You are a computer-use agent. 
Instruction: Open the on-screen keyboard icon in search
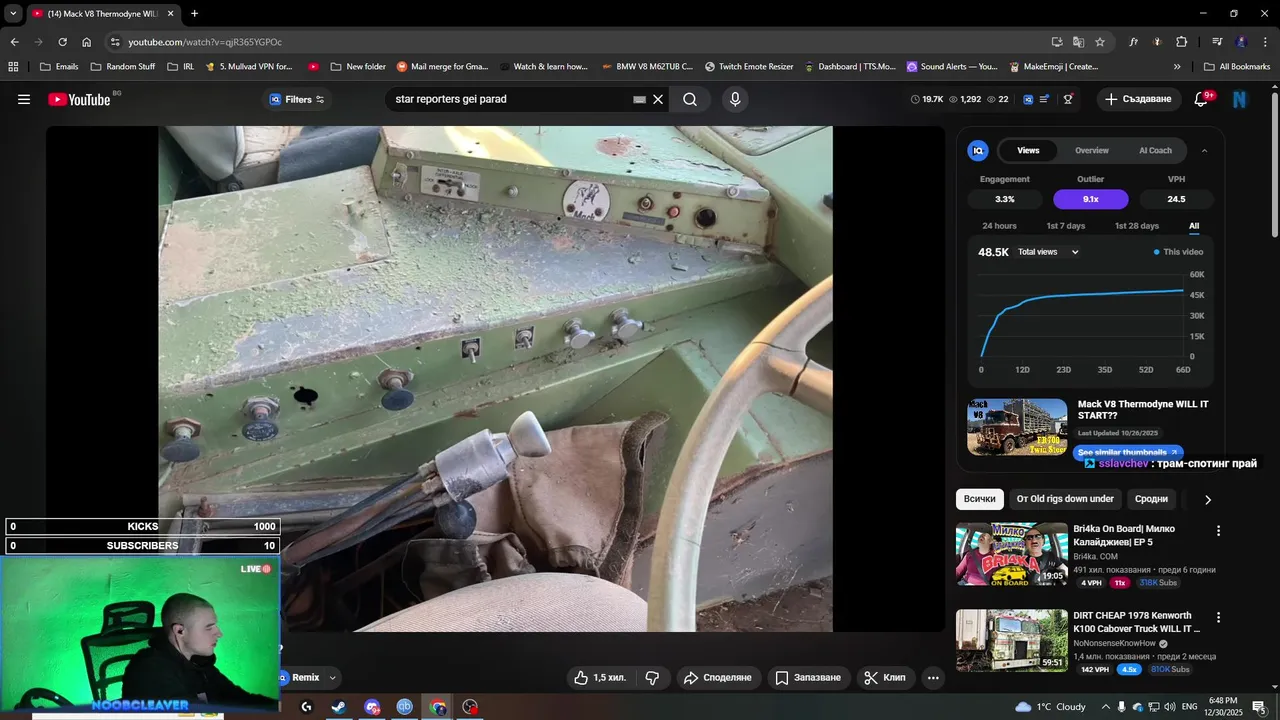[639, 99]
